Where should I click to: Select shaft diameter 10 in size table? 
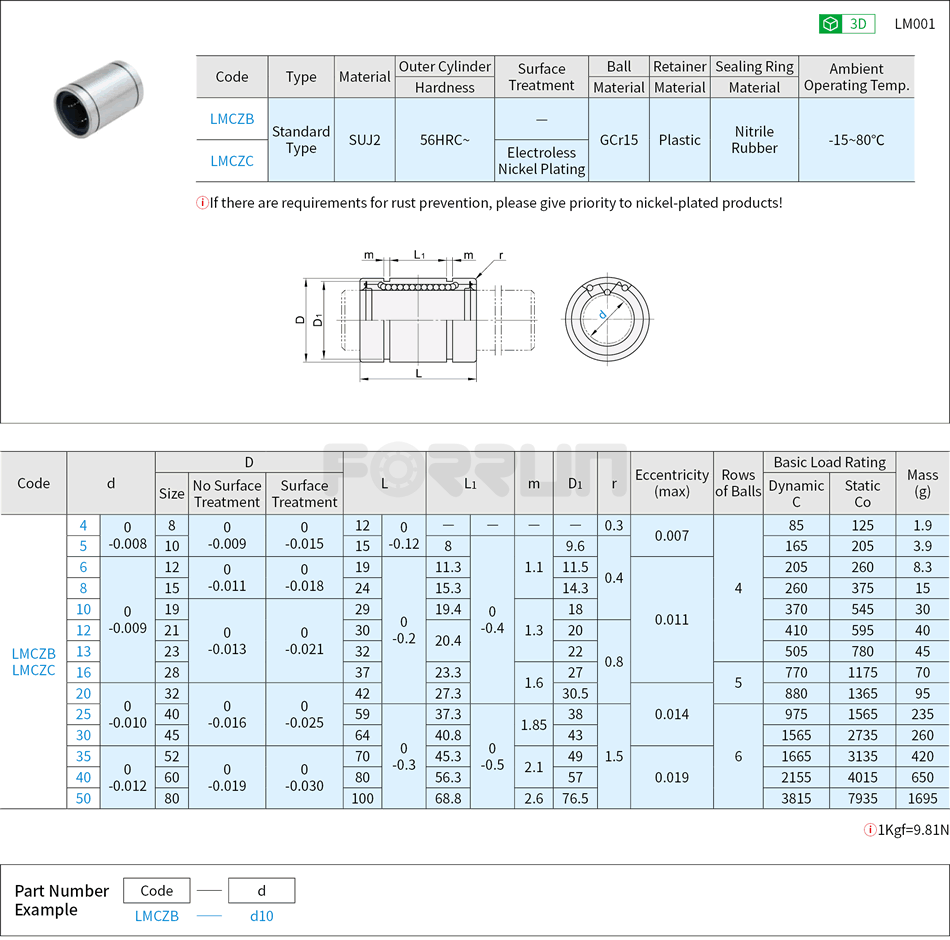click(83, 609)
